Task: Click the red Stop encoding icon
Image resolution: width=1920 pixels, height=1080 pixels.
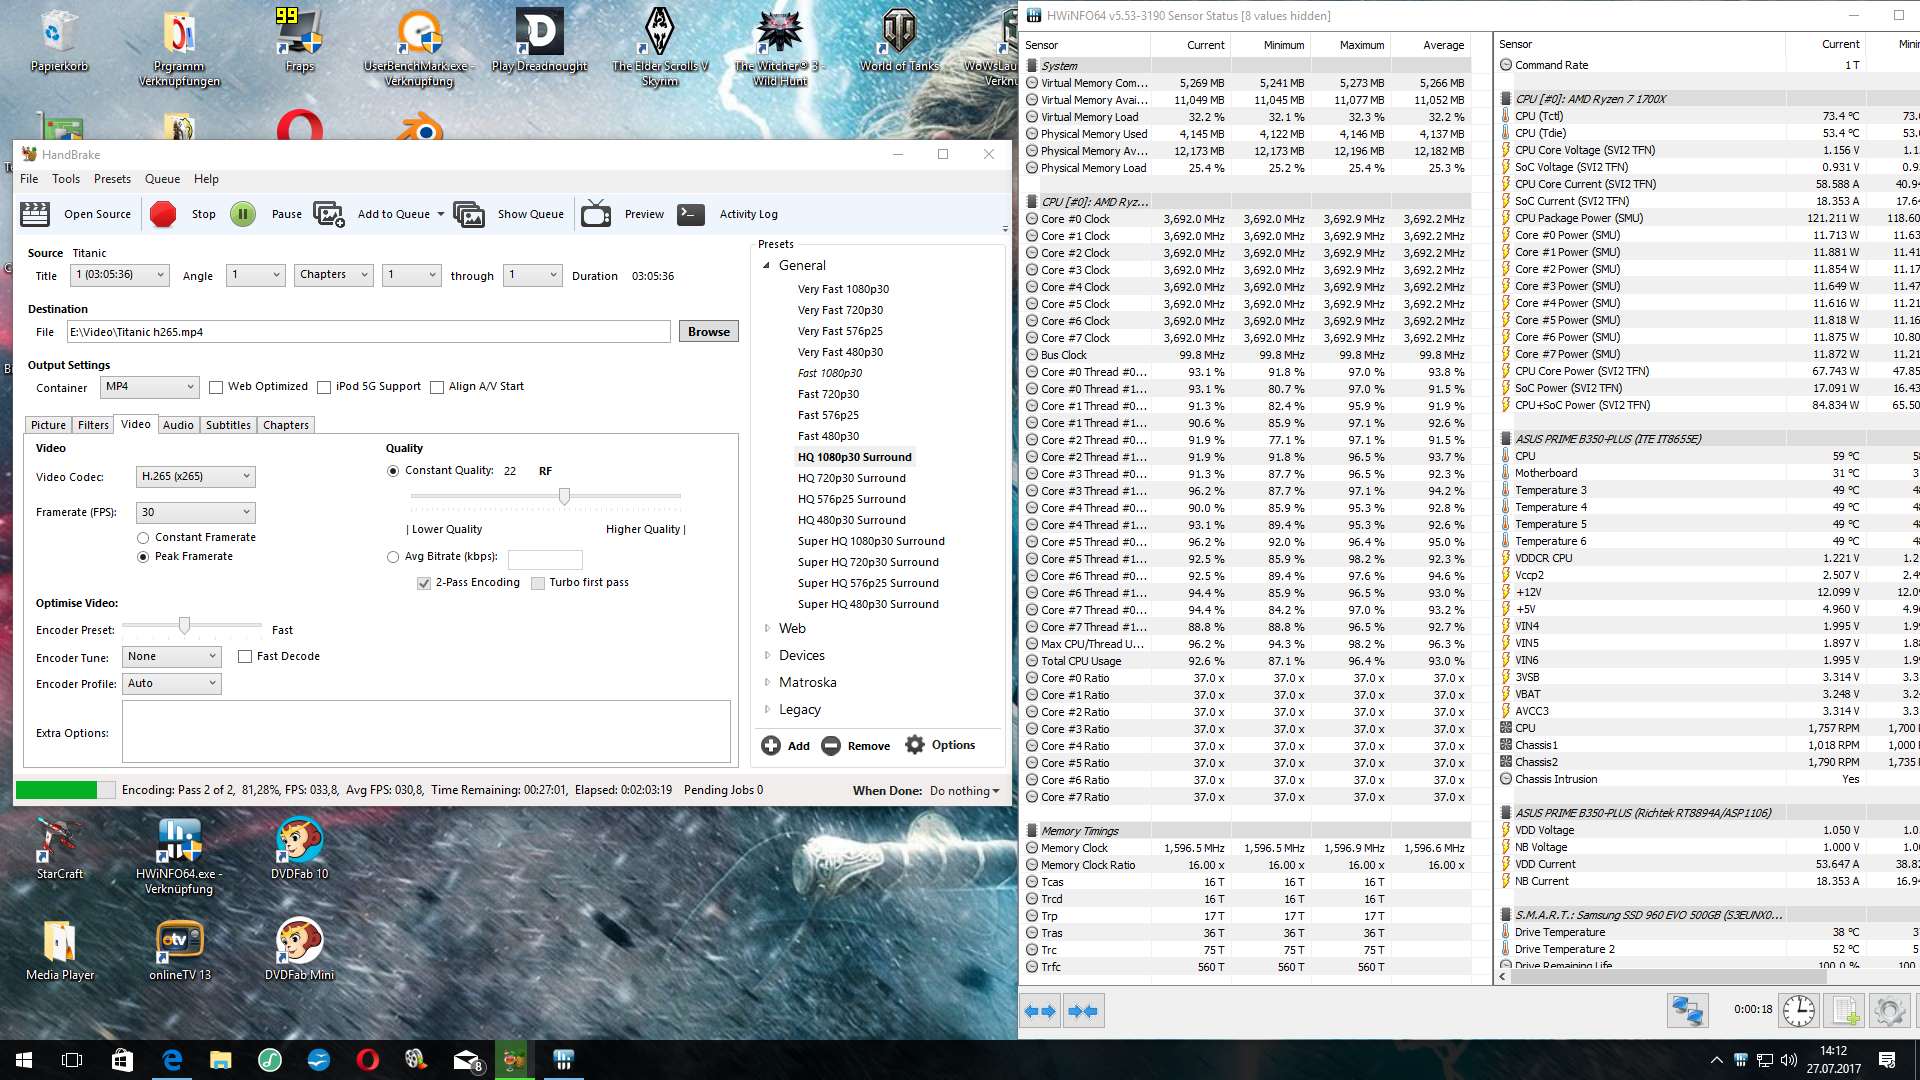Action: click(163, 214)
